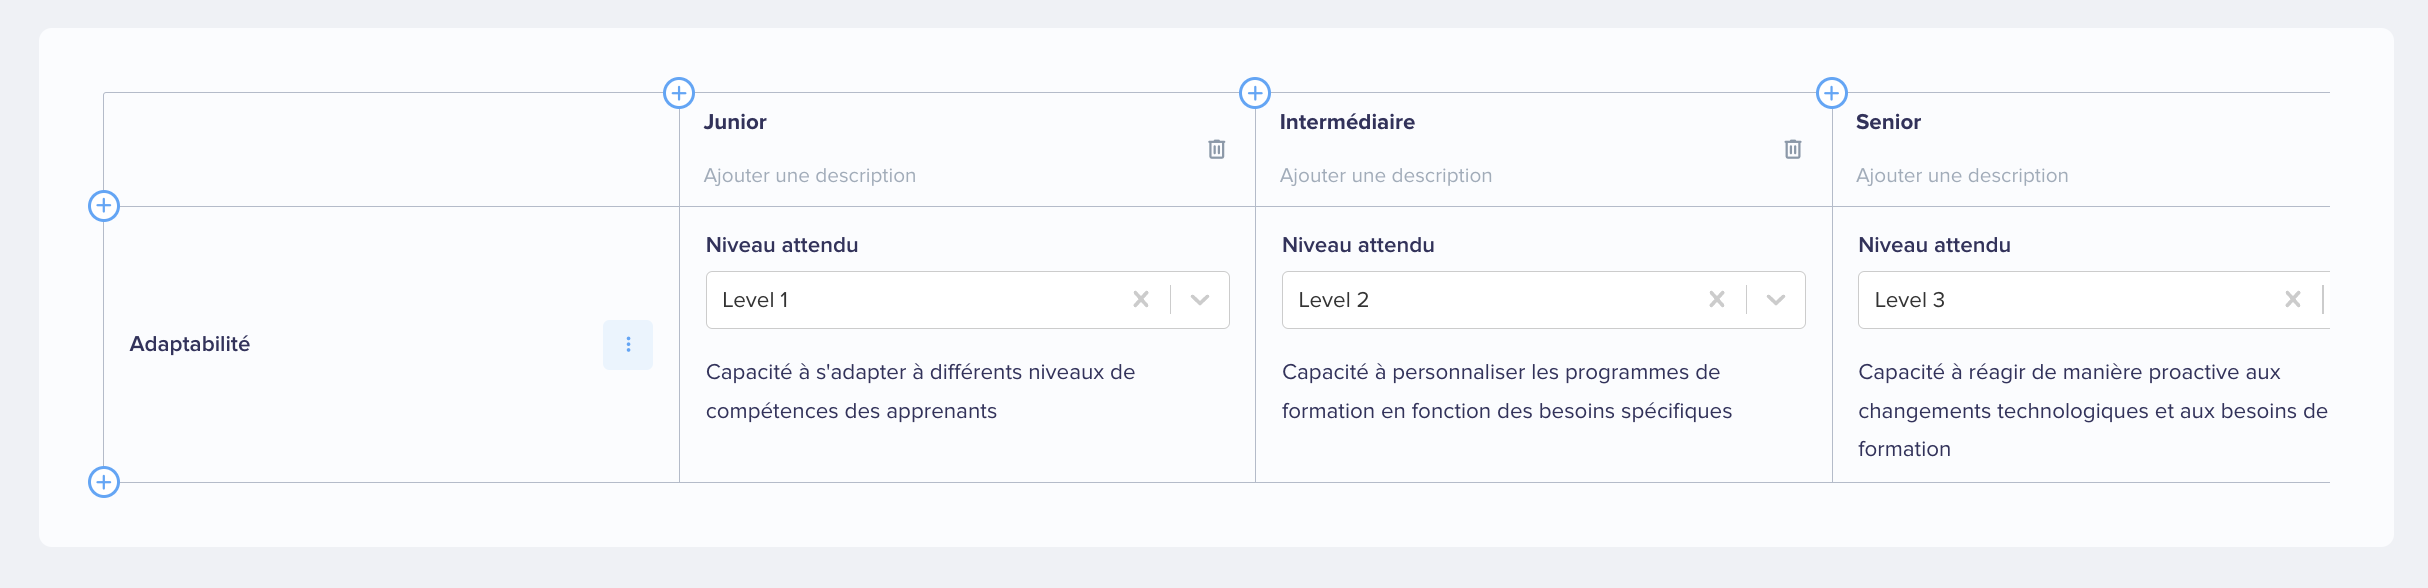Viewport: 2428px width, 588px height.
Task: Open the Adaptabilité three-dot options menu
Action: coord(628,344)
